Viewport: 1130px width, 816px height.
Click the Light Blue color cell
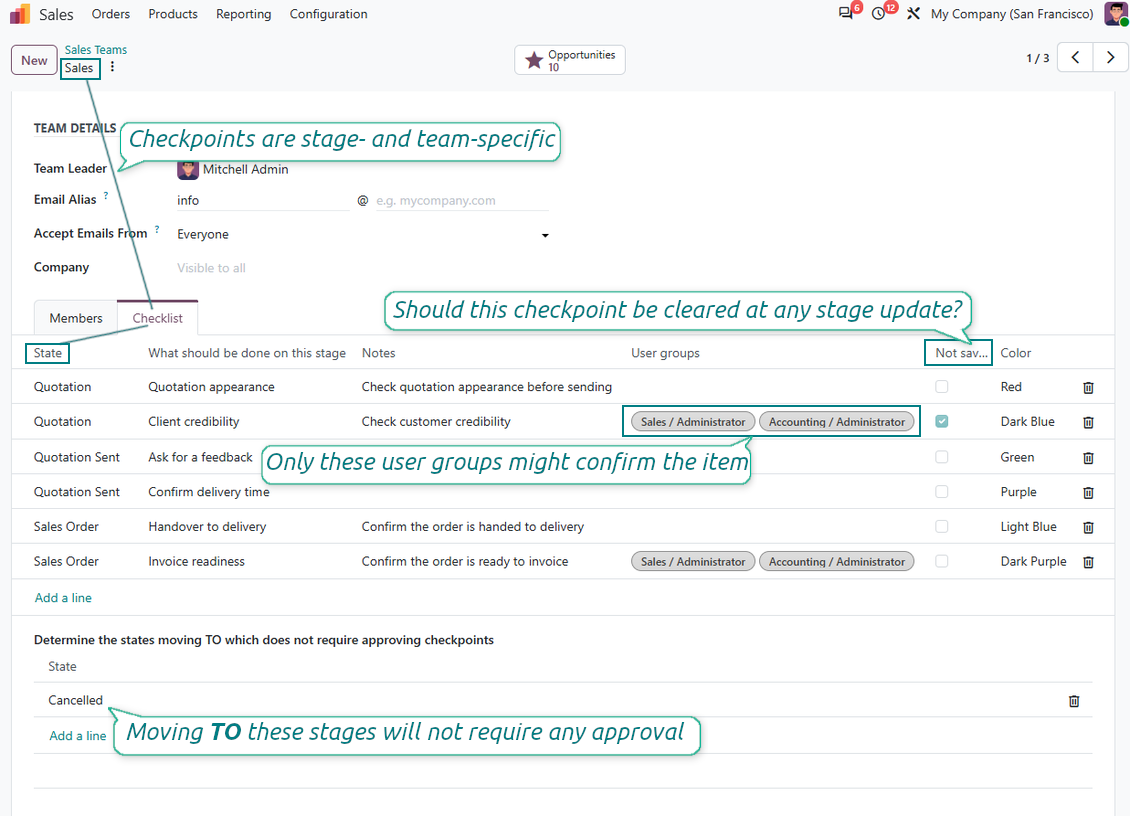[1028, 527]
